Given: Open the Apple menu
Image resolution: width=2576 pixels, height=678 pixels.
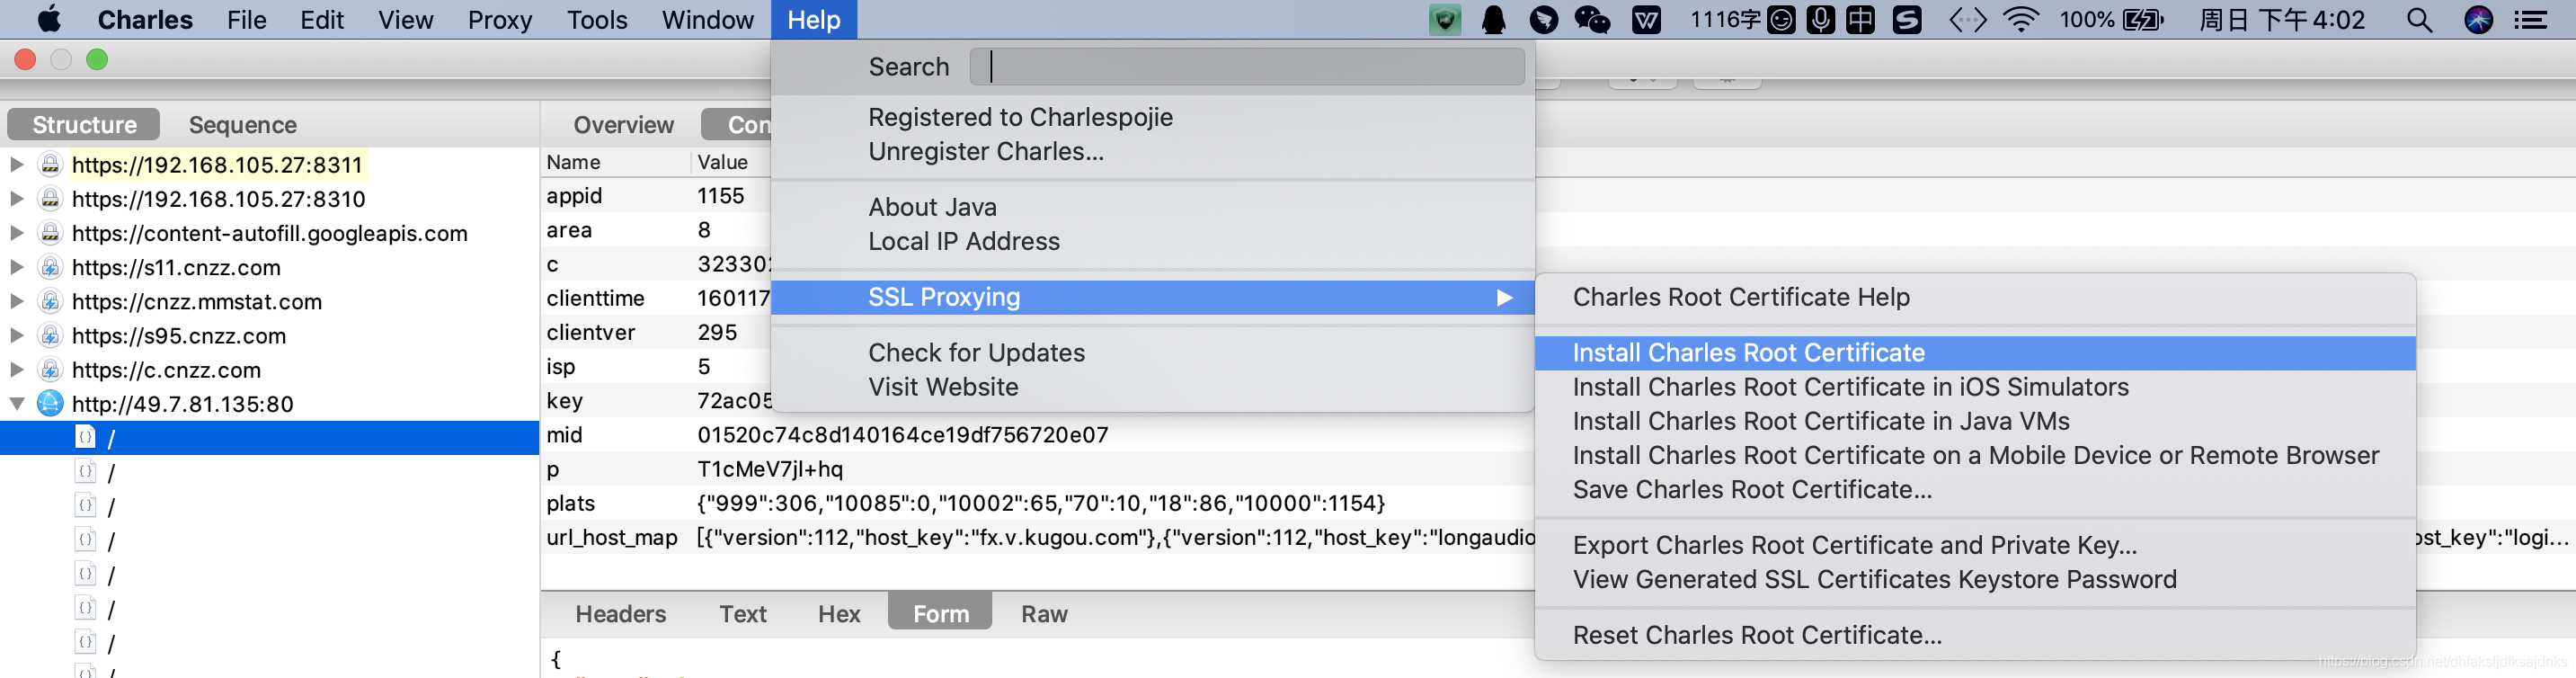Looking at the screenshot, I should pyautogui.click(x=49, y=19).
